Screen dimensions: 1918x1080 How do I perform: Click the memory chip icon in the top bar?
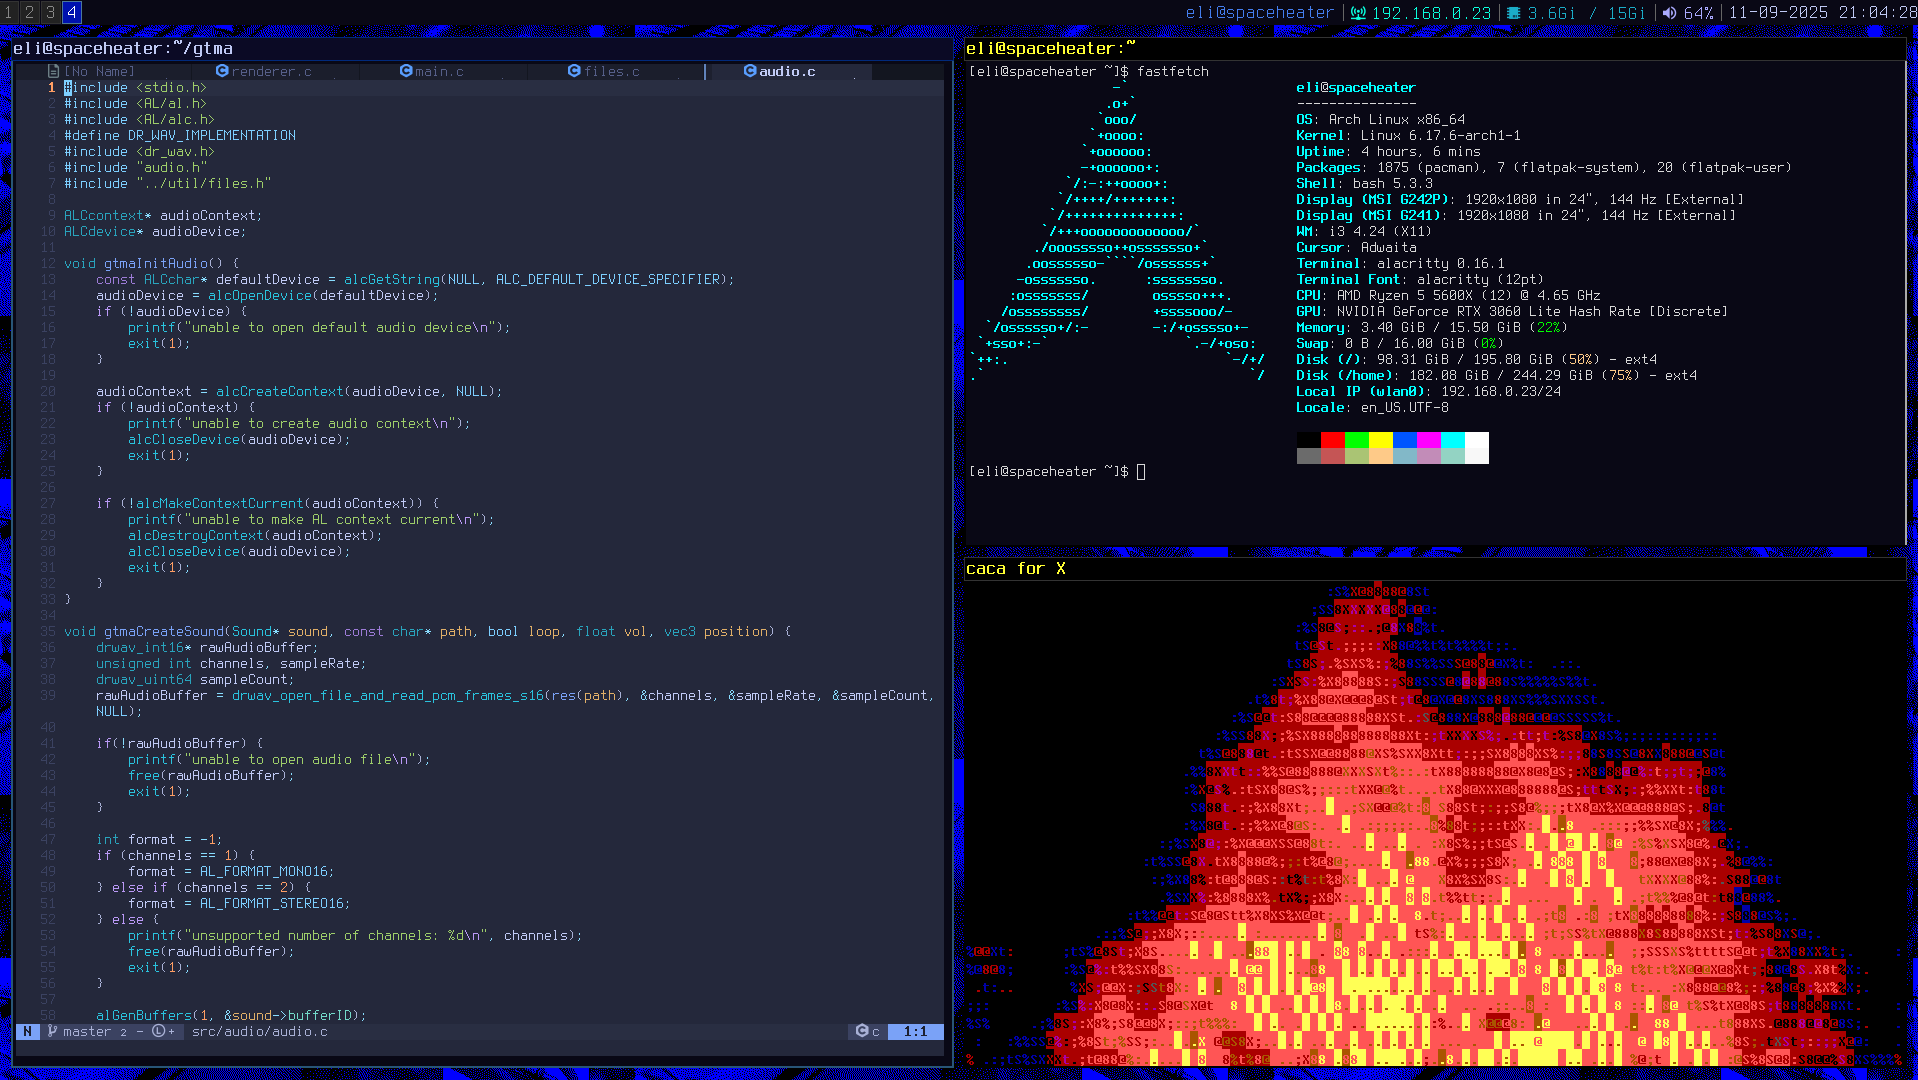pos(1514,13)
